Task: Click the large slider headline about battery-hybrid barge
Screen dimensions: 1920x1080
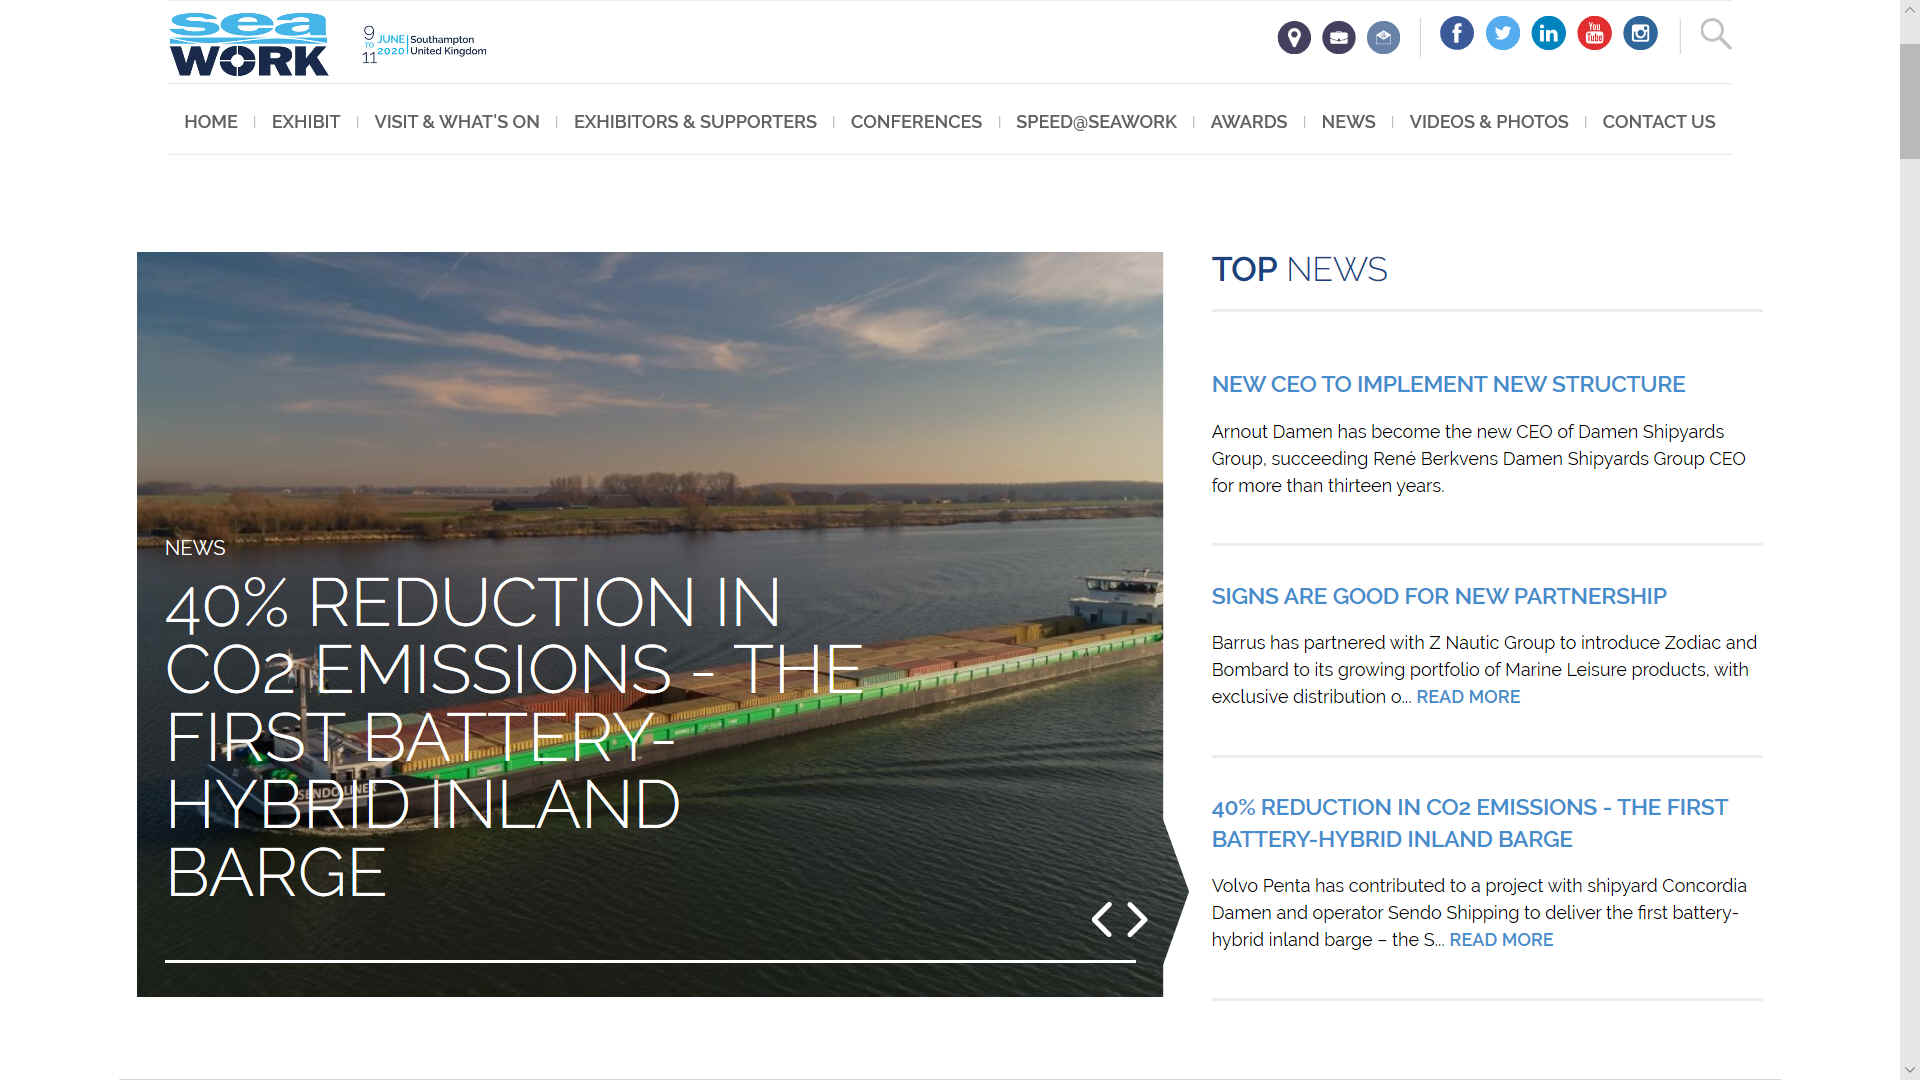Action: coord(514,737)
